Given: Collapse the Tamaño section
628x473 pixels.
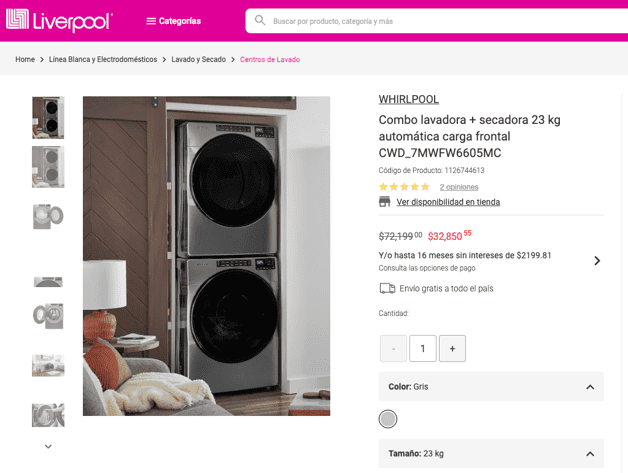Looking at the screenshot, I should click(x=590, y=453).
